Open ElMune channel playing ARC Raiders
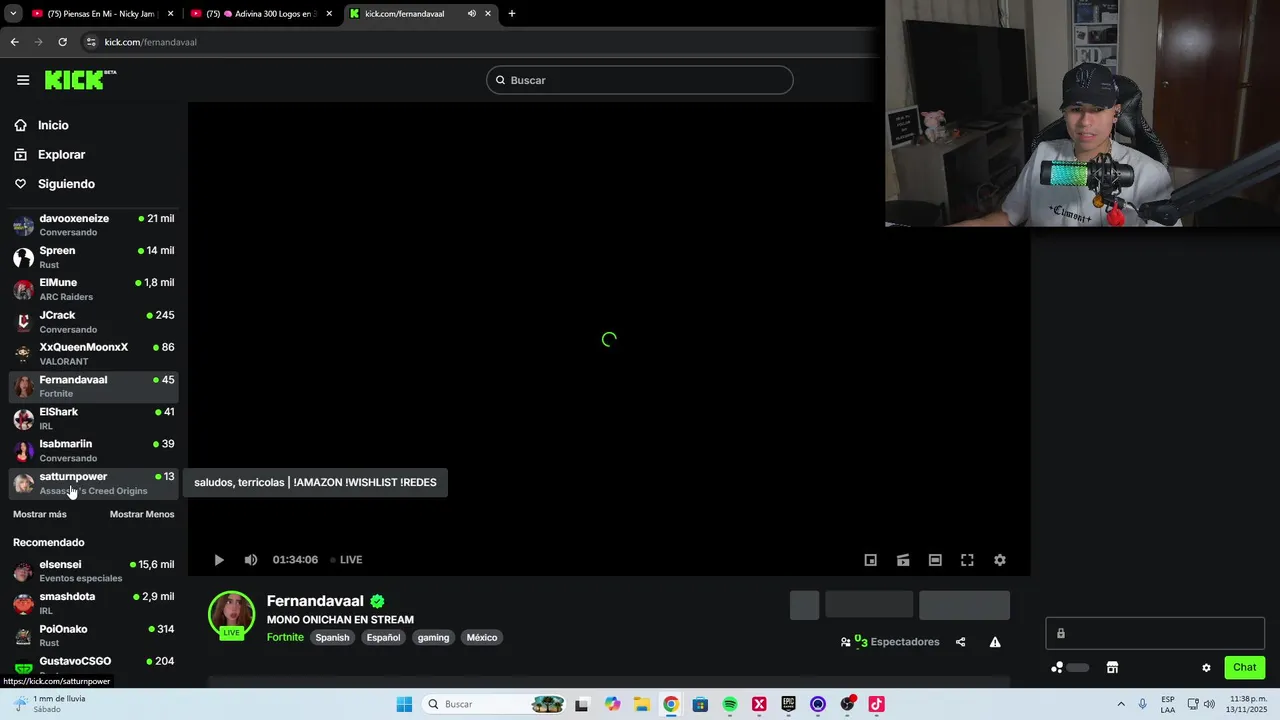 [x=93, y=289]
